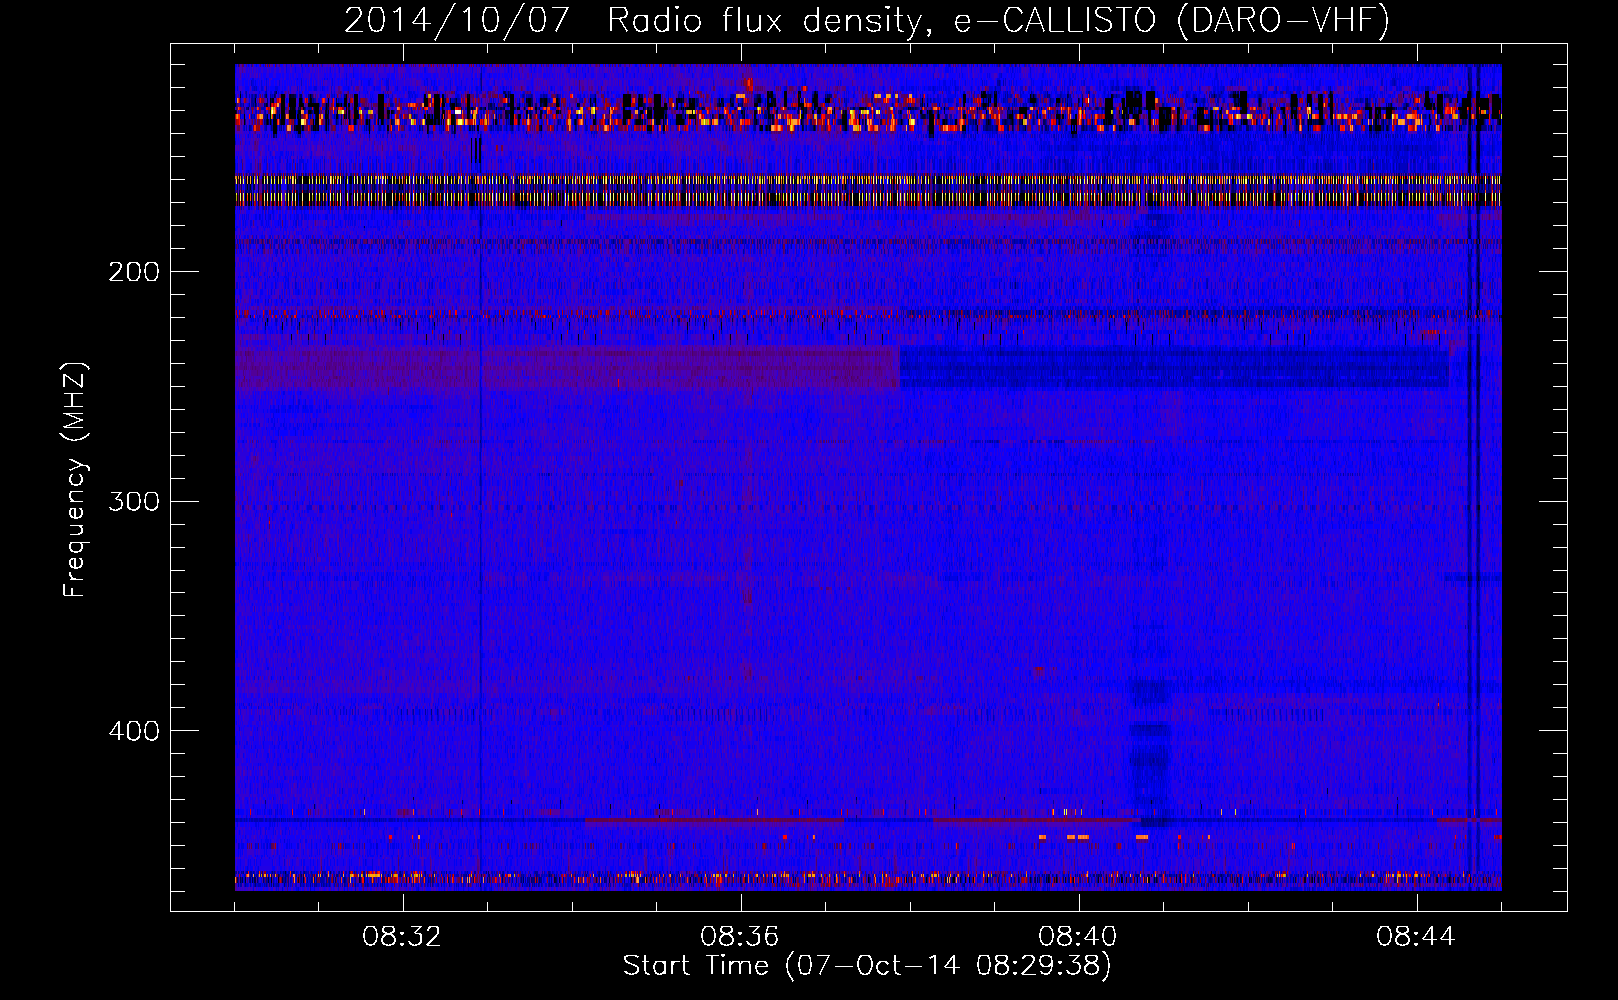
Task: Click the "08:40" time tick label
Action: tap(1078, 937)
